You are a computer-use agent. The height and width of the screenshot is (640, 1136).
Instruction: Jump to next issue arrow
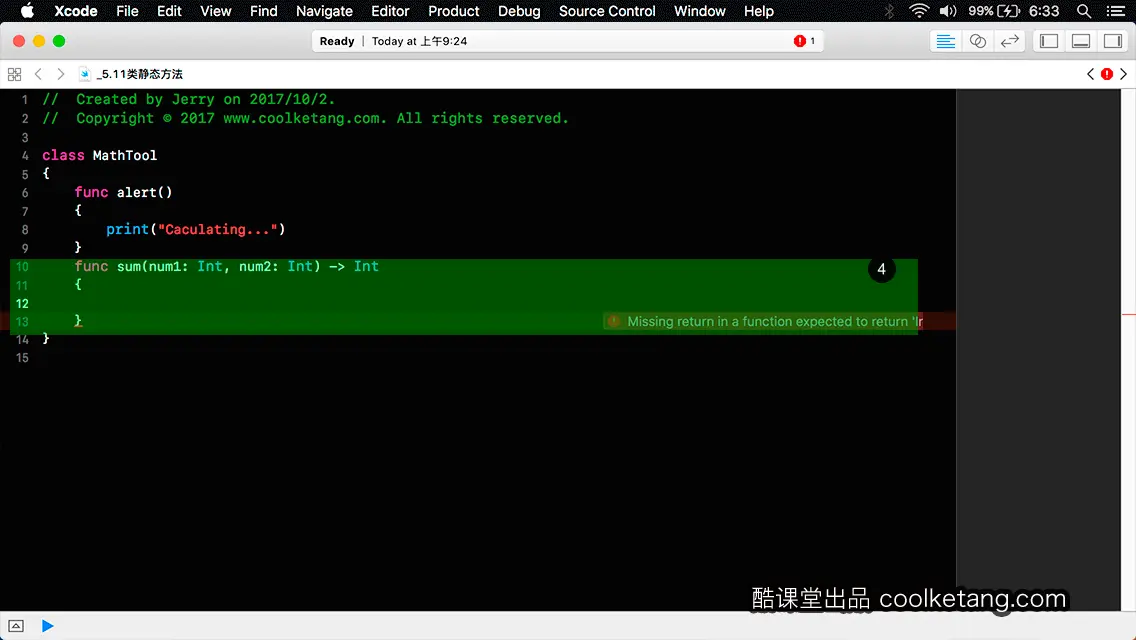pyautogui.click(x=1124, y=74)
